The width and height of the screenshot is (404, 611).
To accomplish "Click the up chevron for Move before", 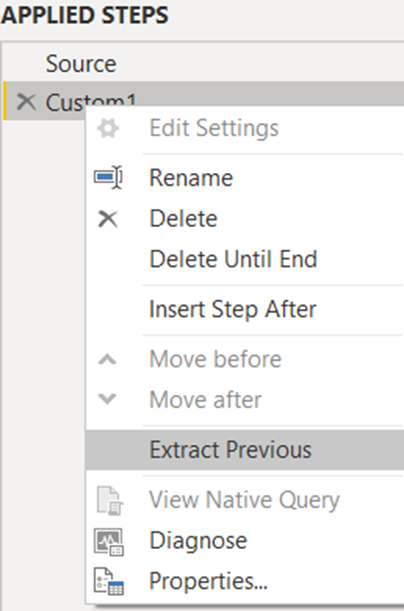I will point(108,359).
